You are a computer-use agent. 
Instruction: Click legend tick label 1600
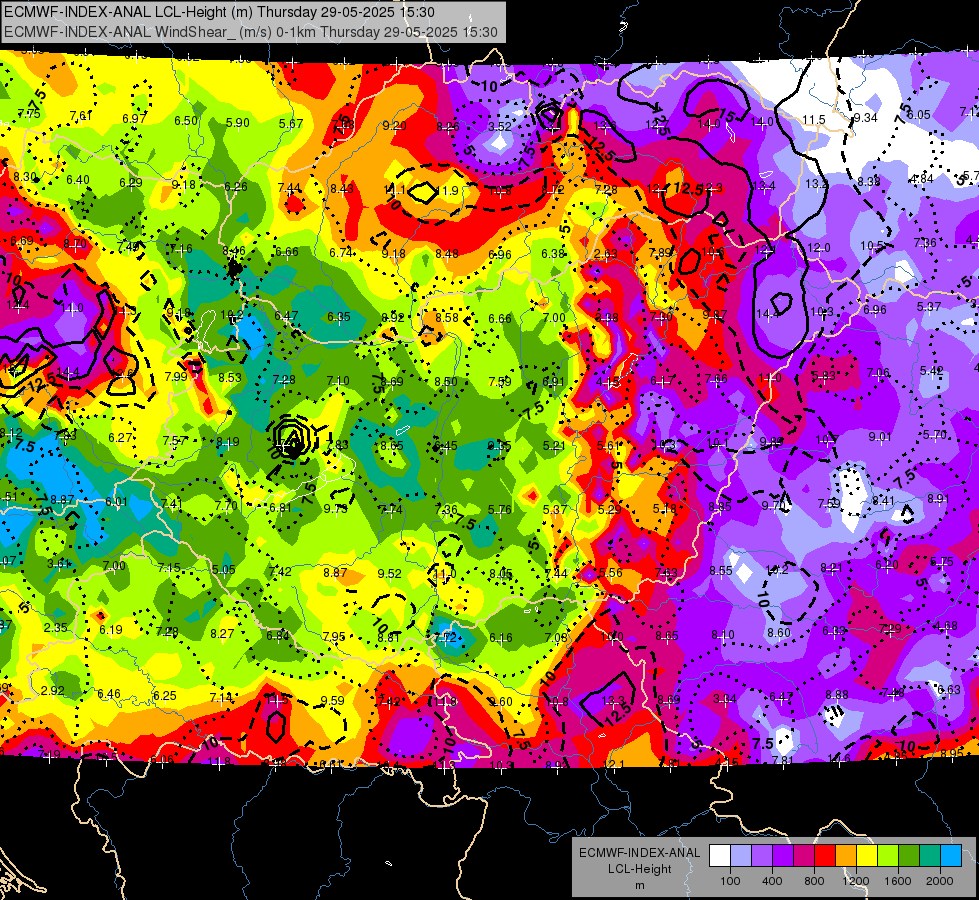click(897, 881)
